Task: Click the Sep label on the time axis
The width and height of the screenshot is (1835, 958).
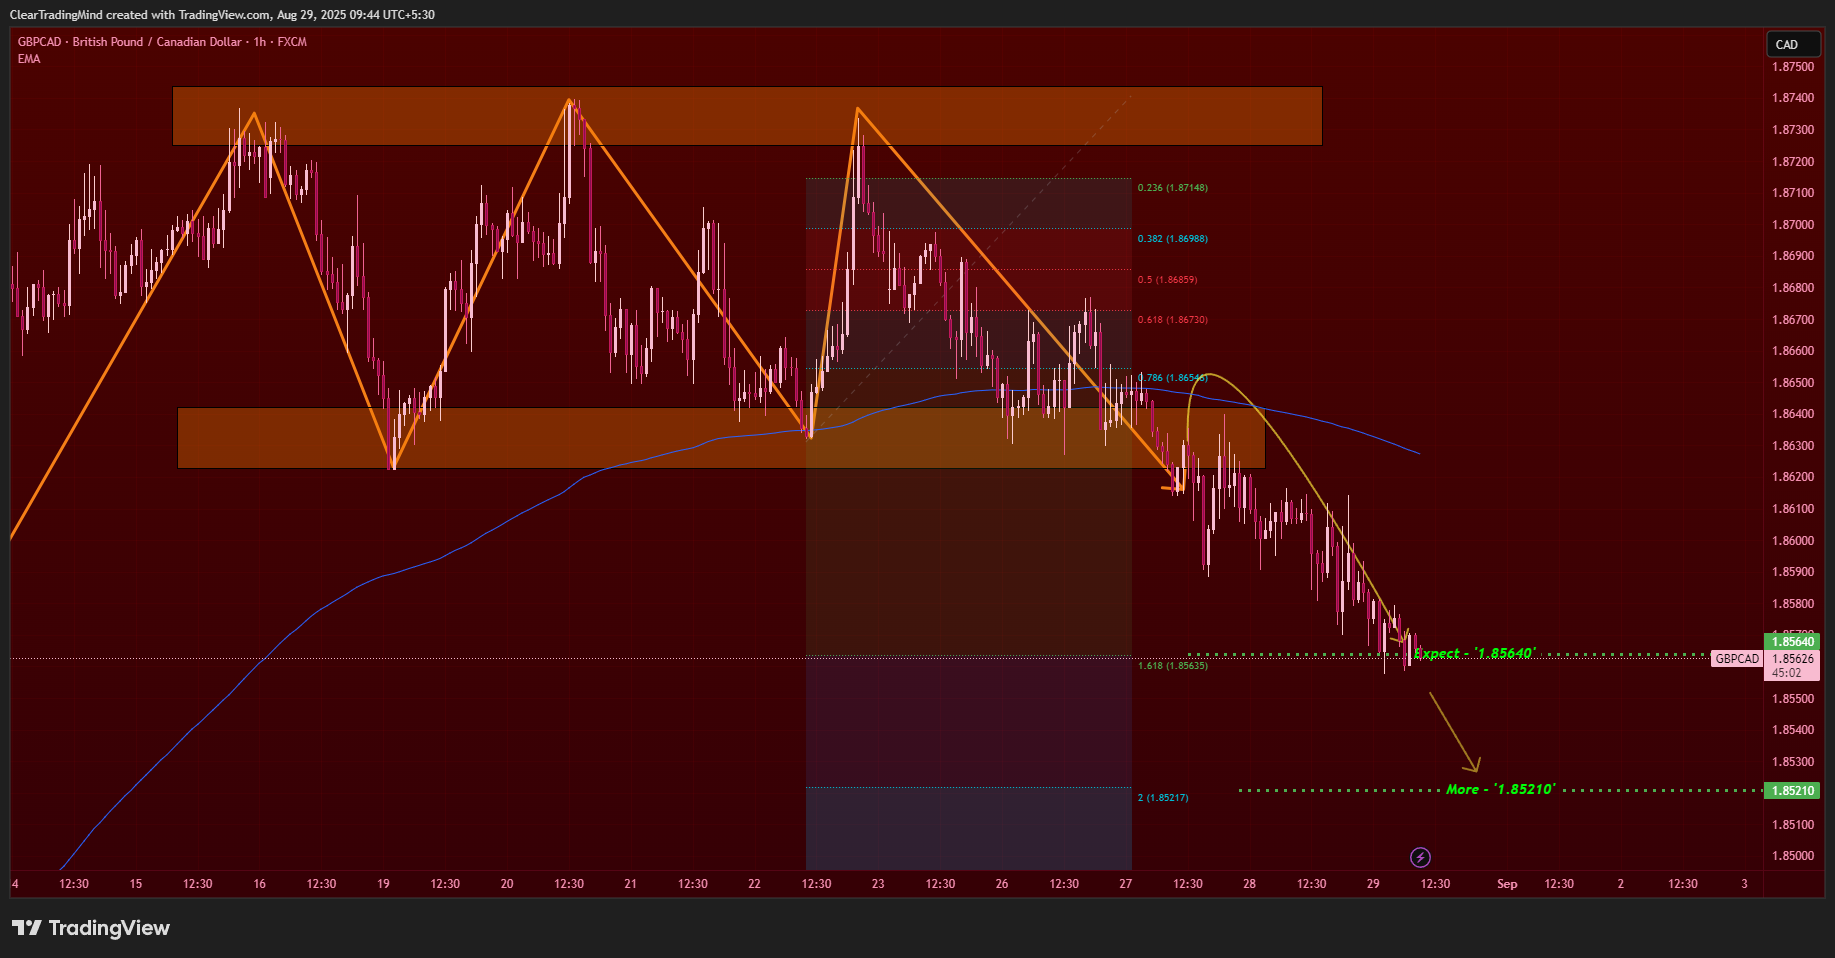Action: (1507, 884)
